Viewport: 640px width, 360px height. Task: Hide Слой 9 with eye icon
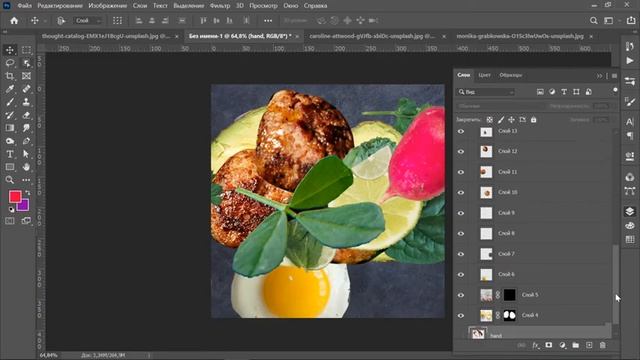point(461,213)
